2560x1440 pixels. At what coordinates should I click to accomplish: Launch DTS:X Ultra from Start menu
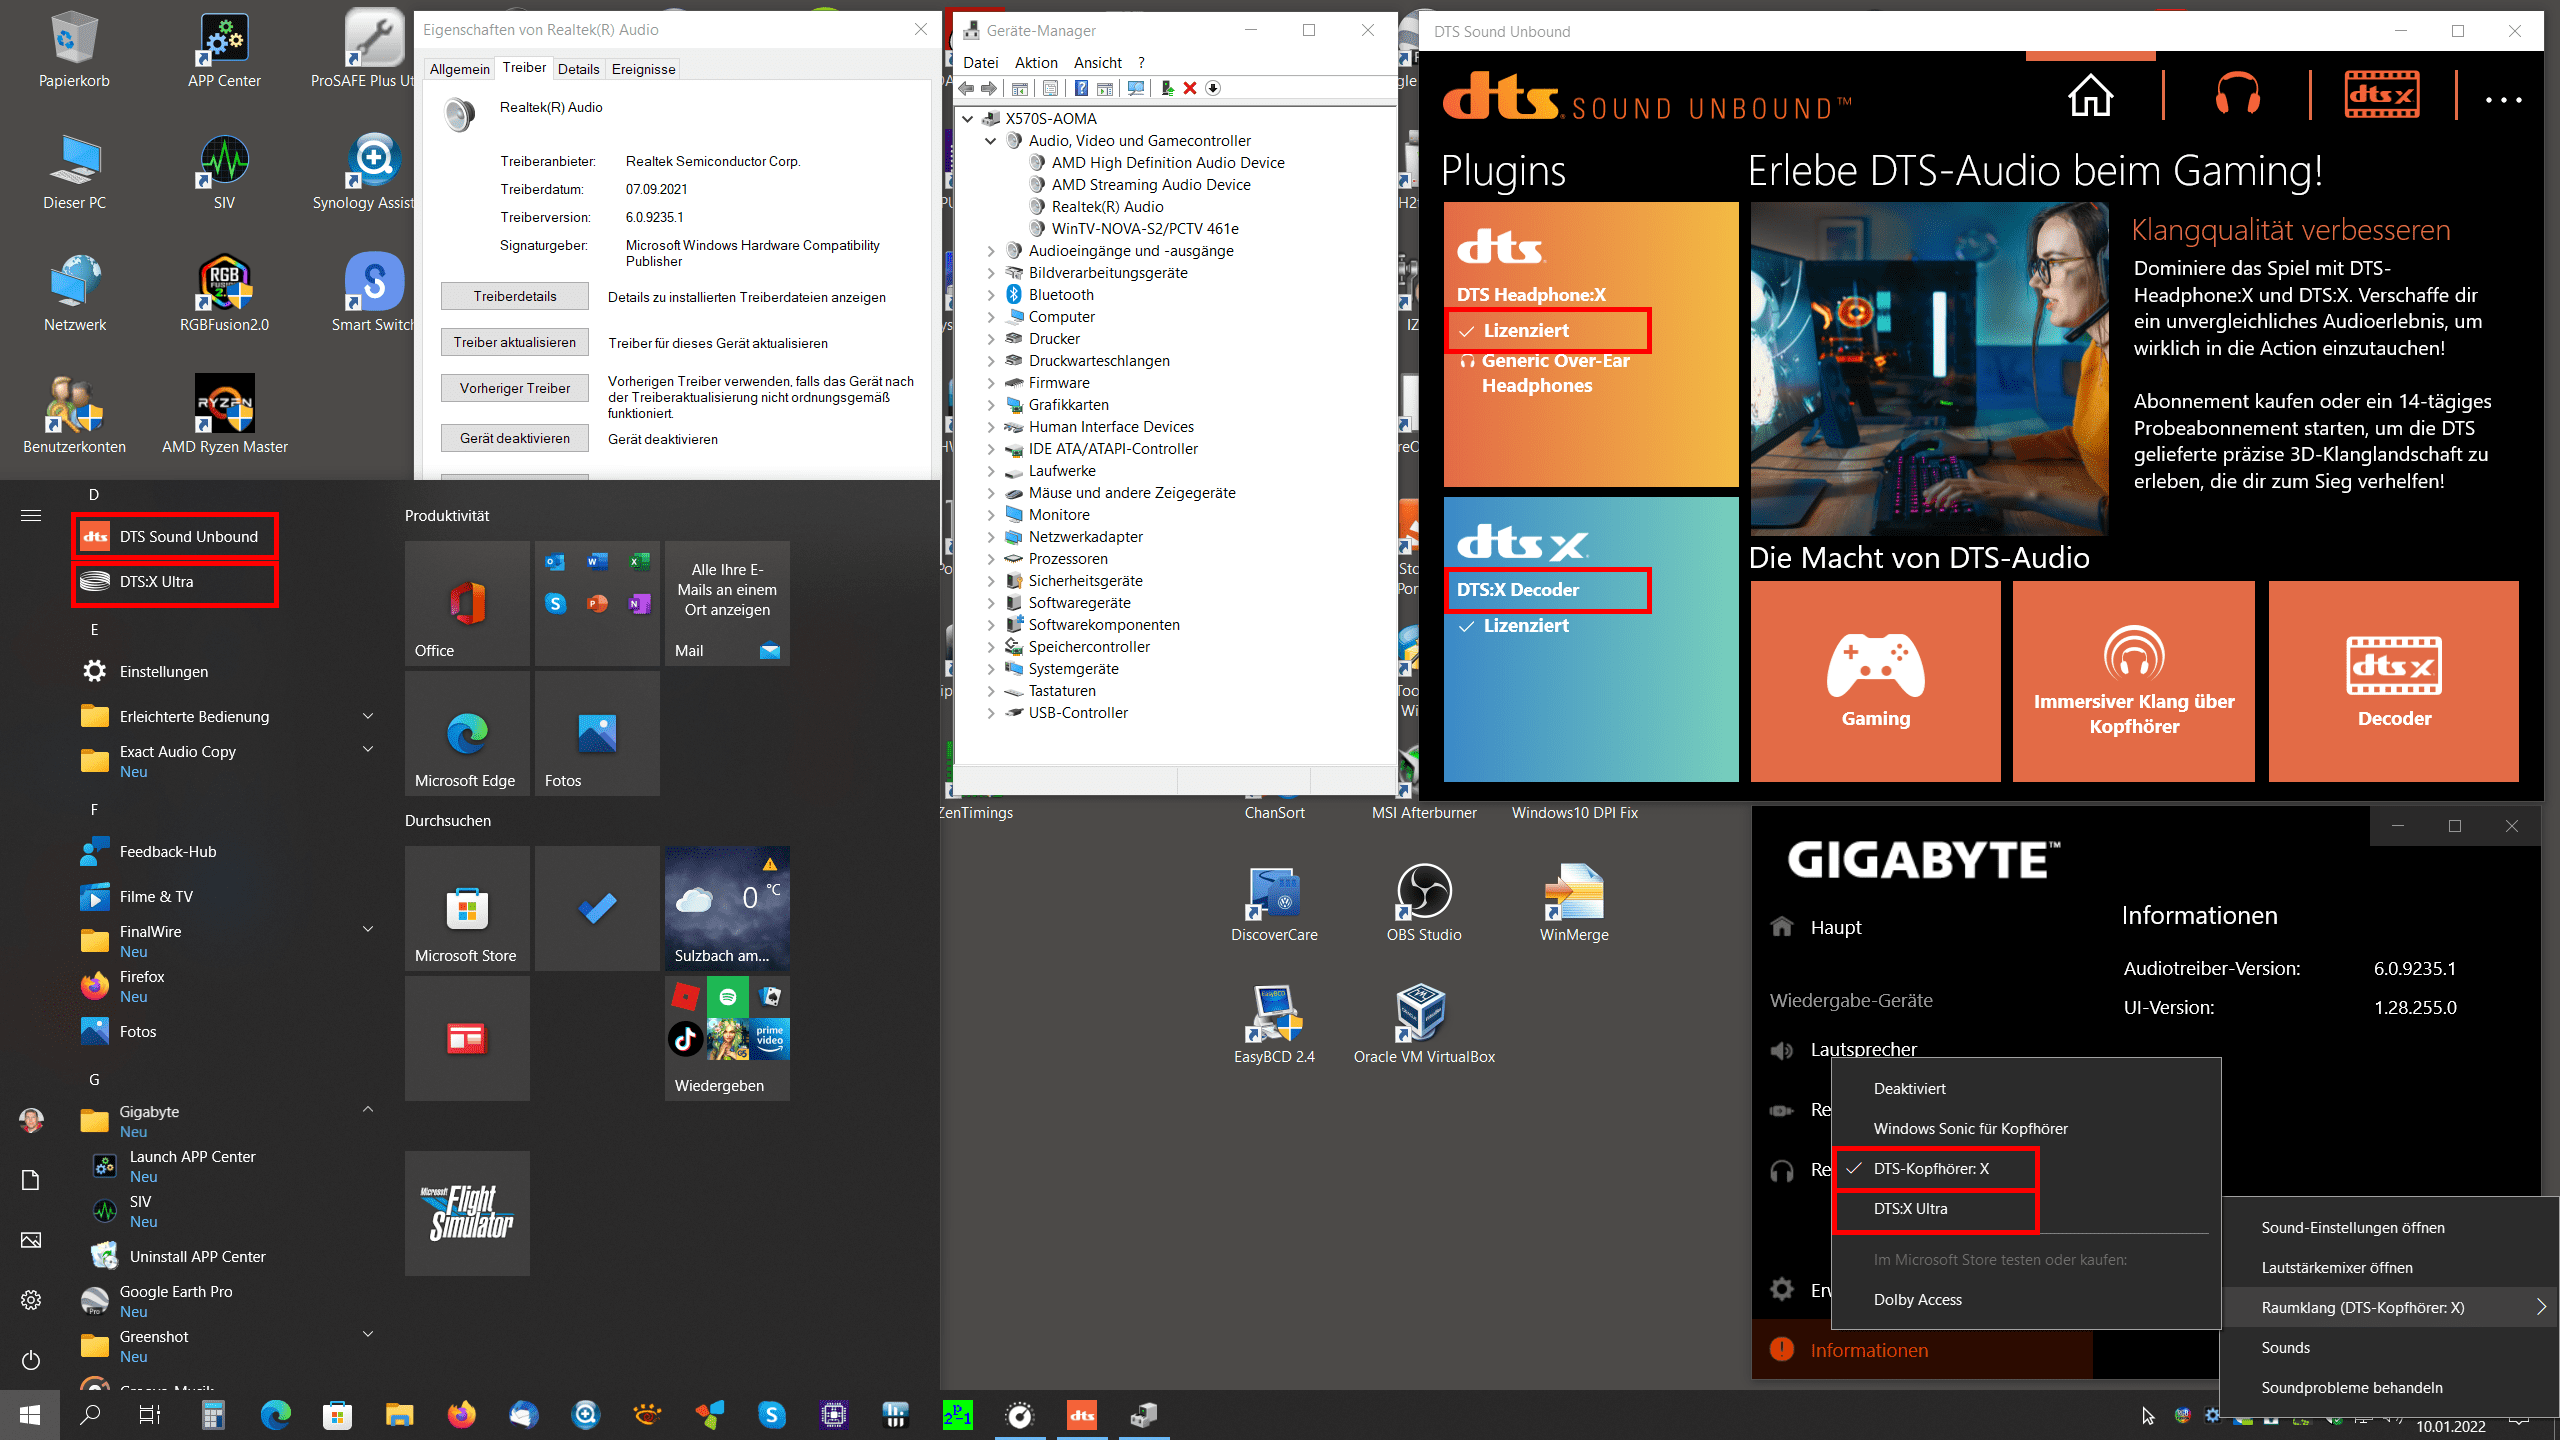coord(175,582)
